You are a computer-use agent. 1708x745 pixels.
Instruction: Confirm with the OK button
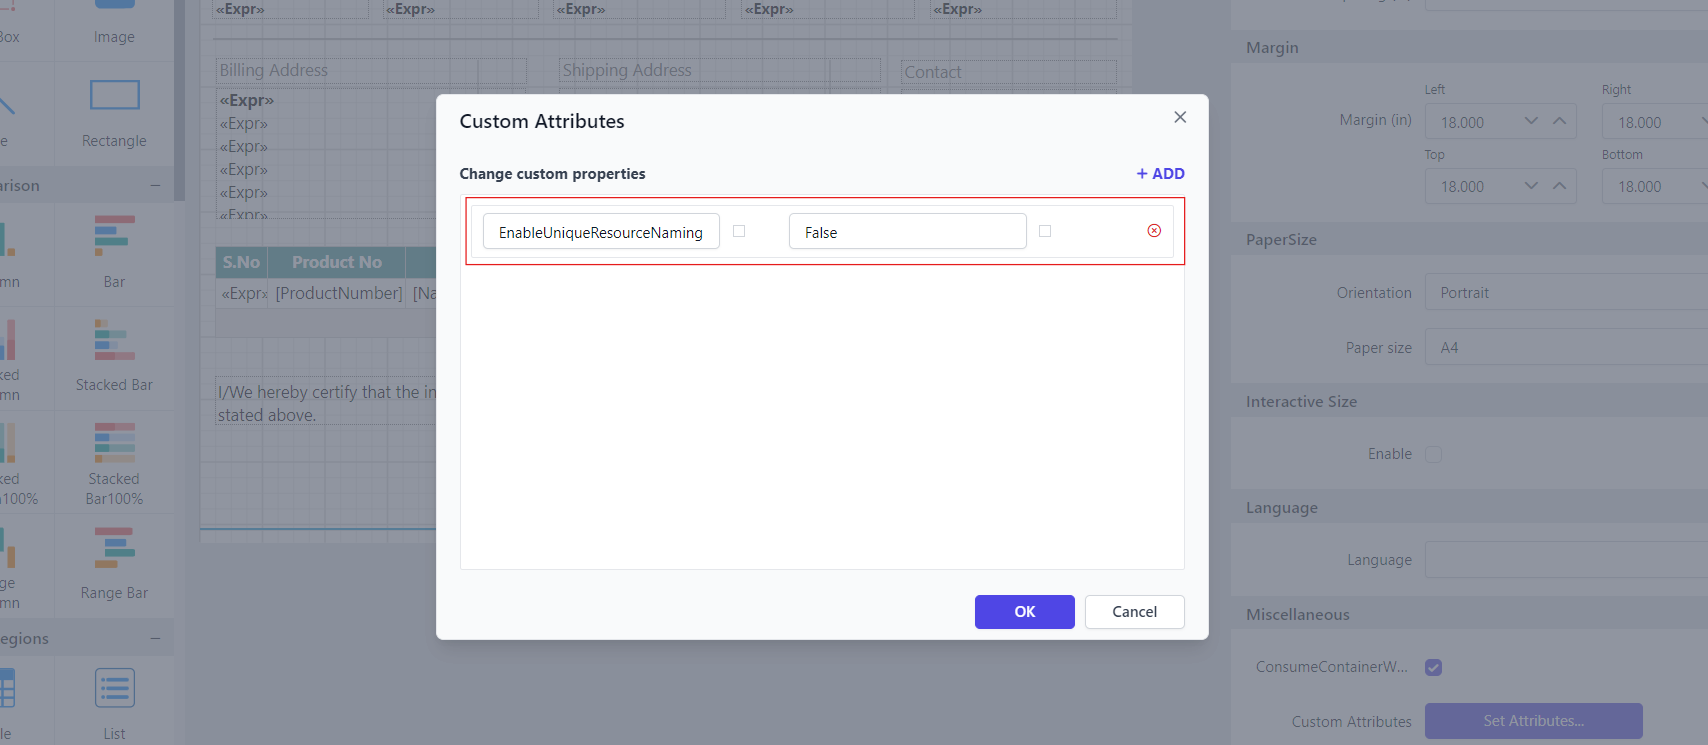point(1024,612)
